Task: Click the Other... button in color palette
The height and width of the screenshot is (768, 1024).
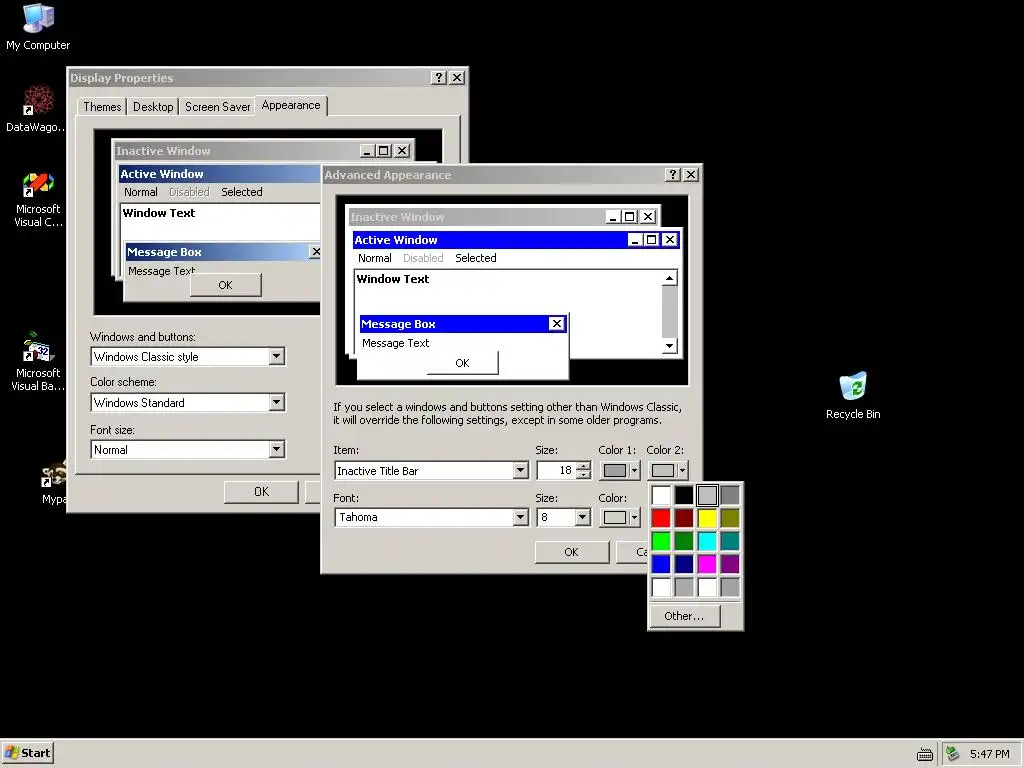Action: click(x=684, y=616)
